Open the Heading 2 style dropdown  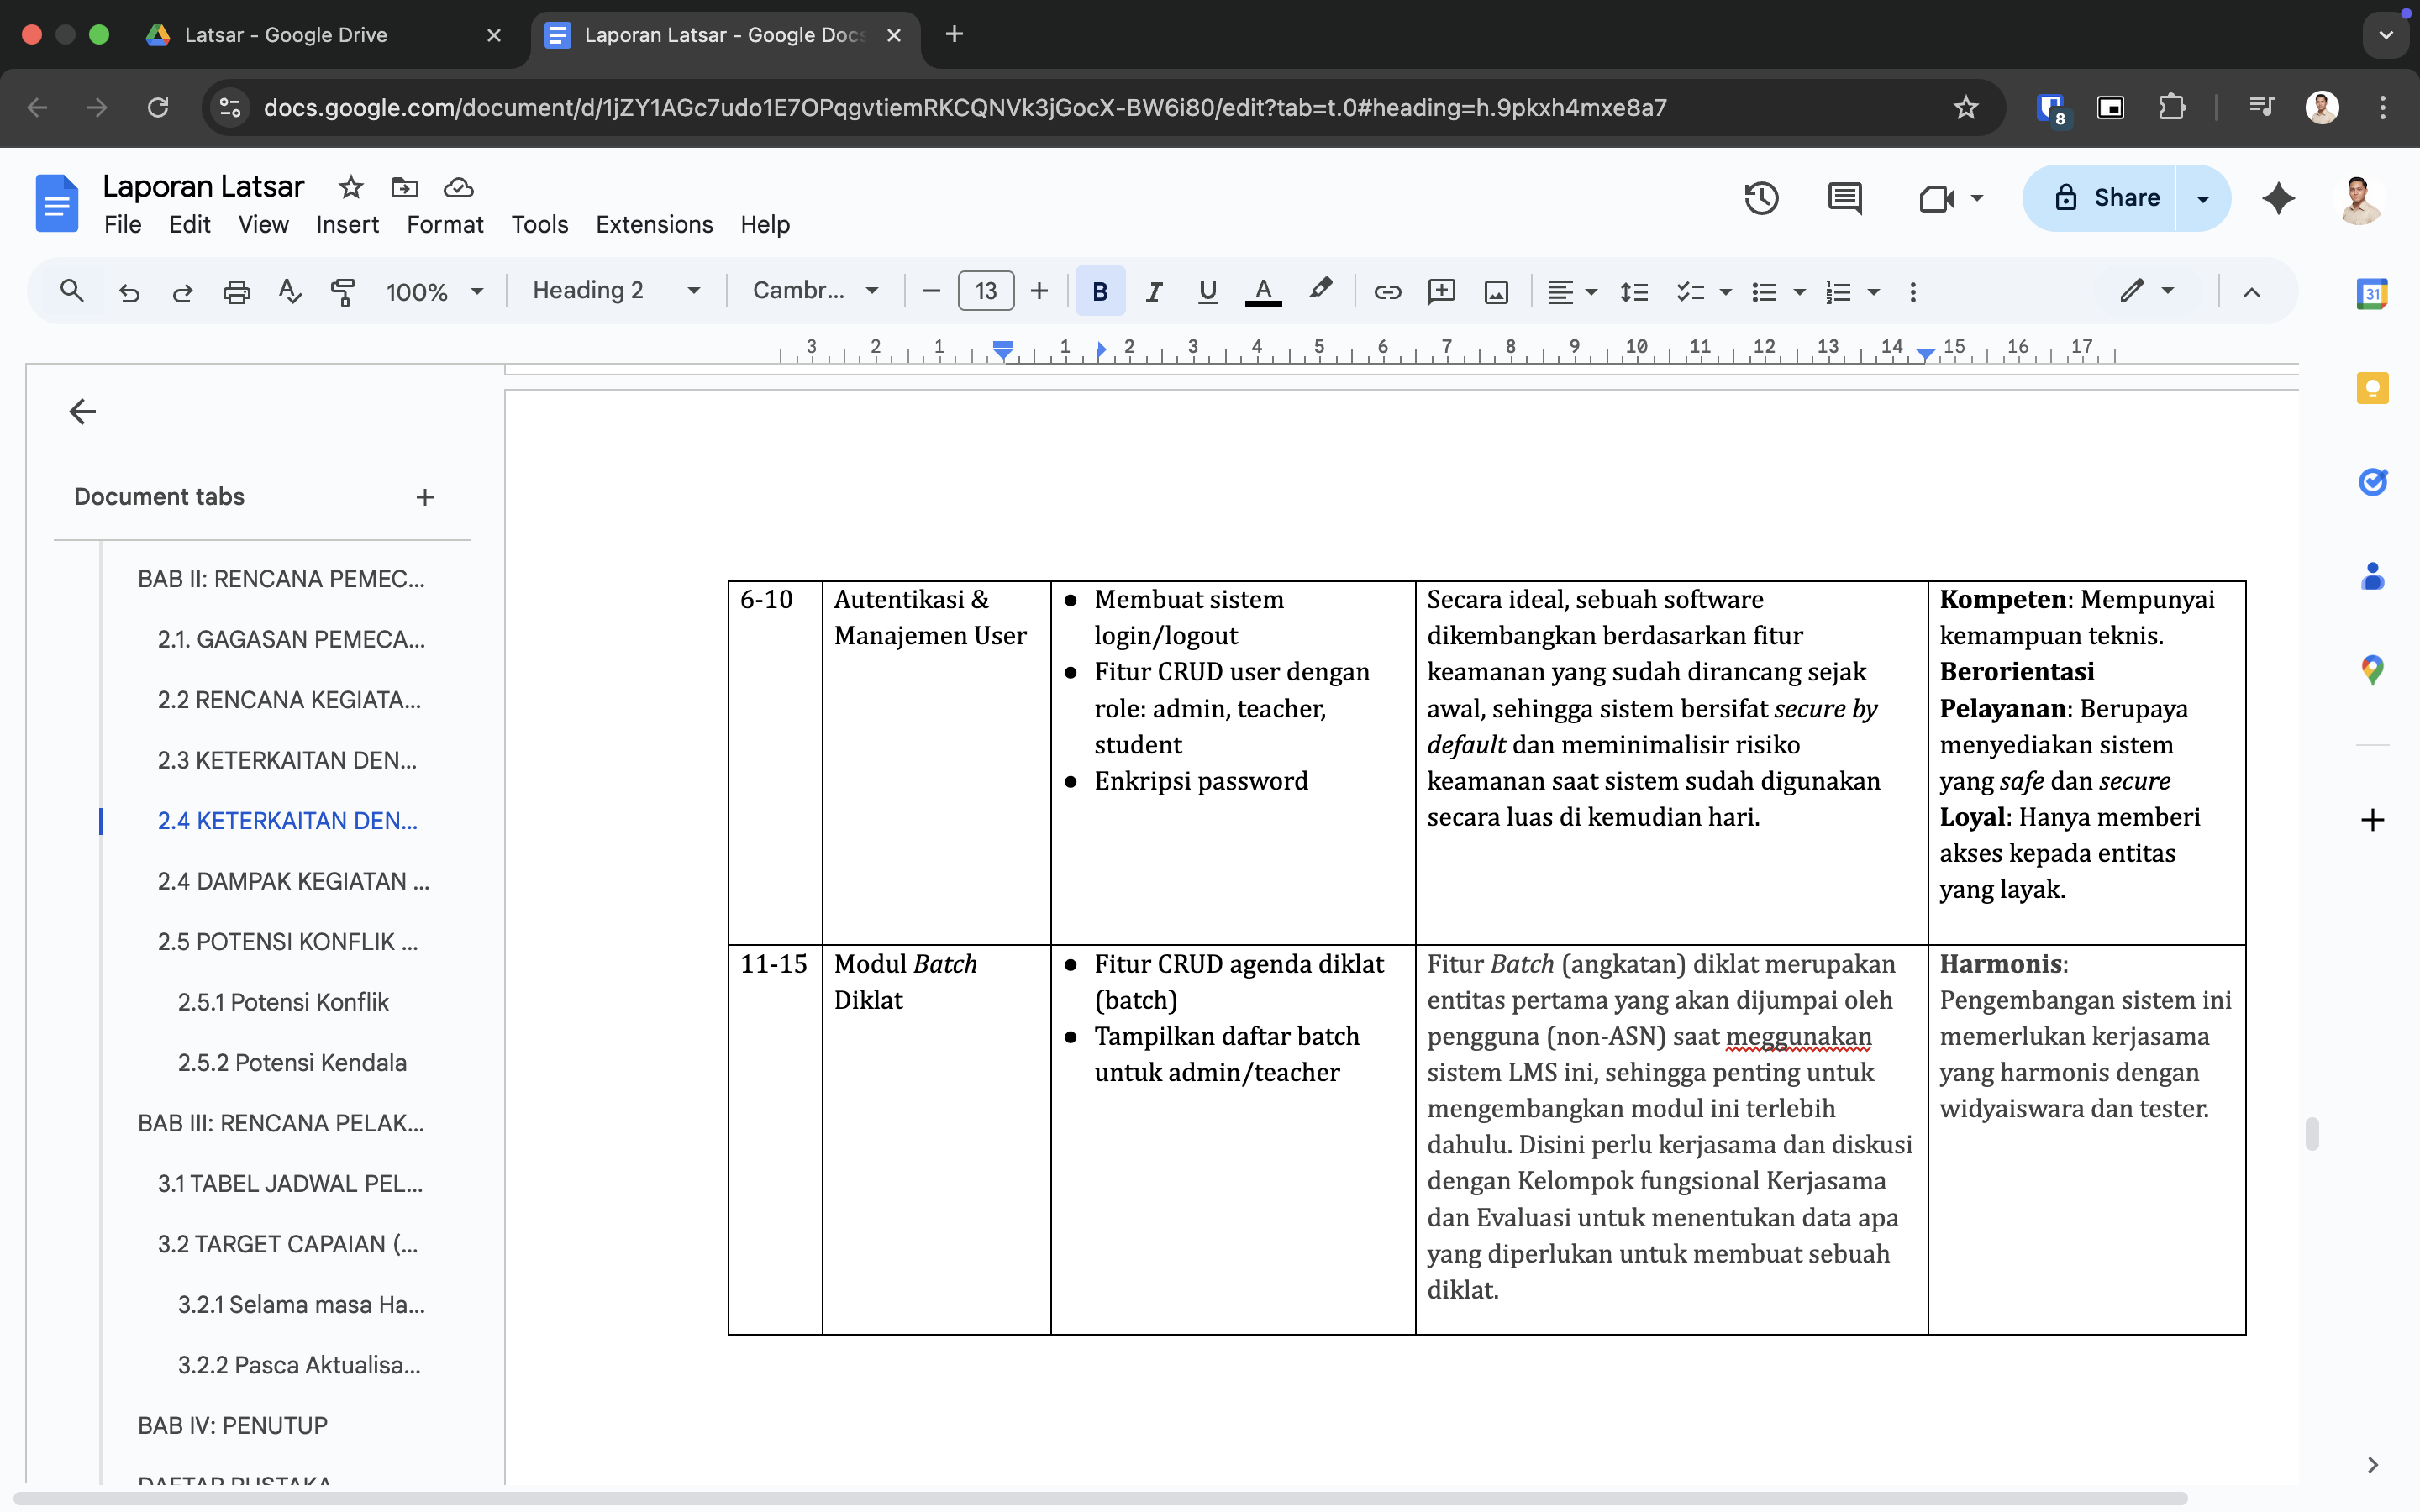click(615, 291)
